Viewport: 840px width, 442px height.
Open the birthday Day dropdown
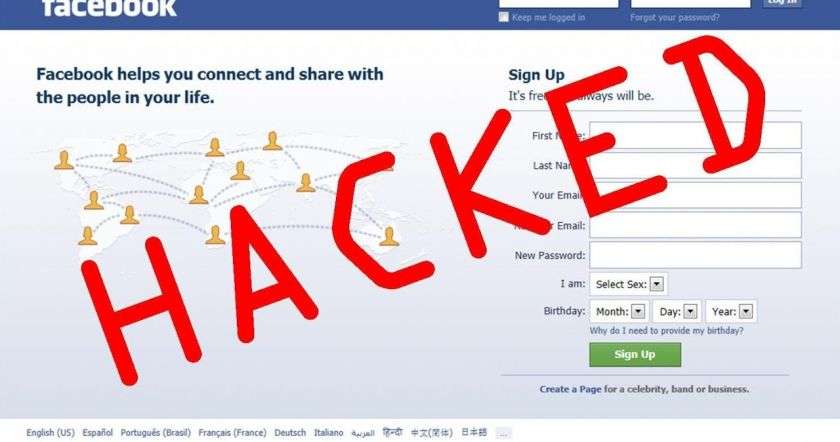point(677,311)
